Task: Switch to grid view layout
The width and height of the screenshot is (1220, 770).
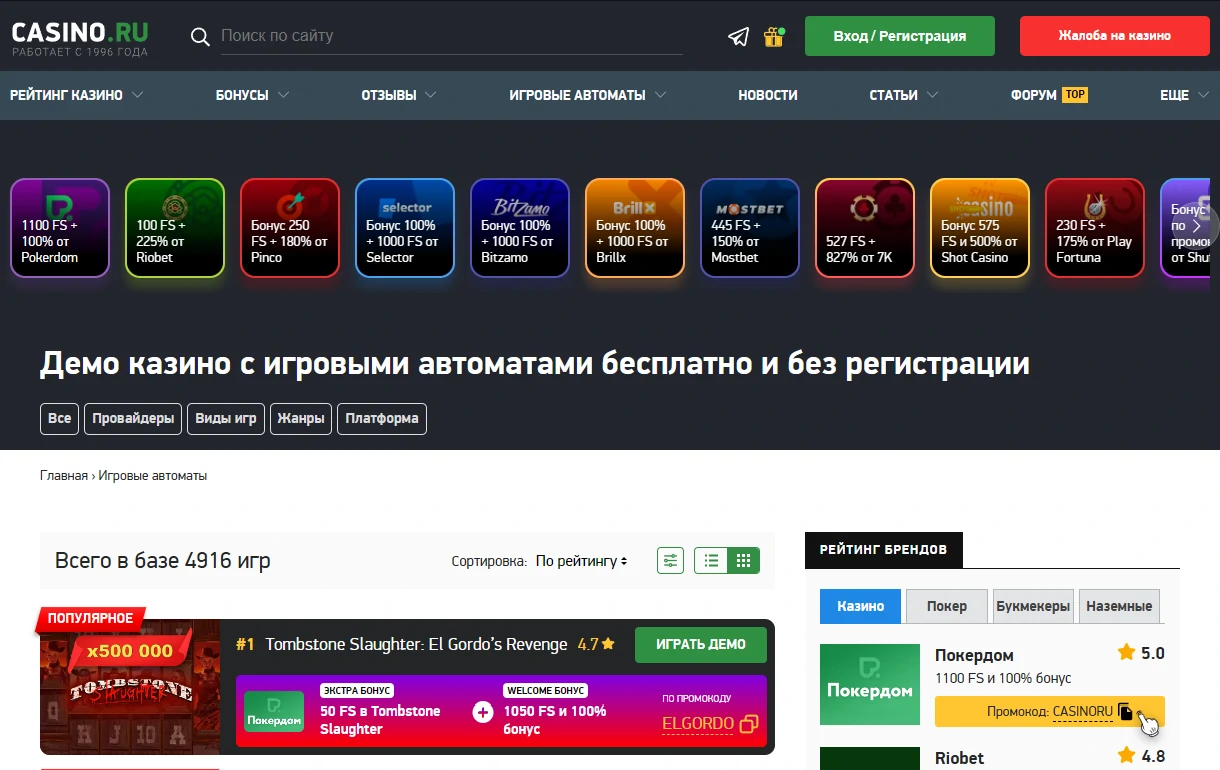Action: click(743, 561)
